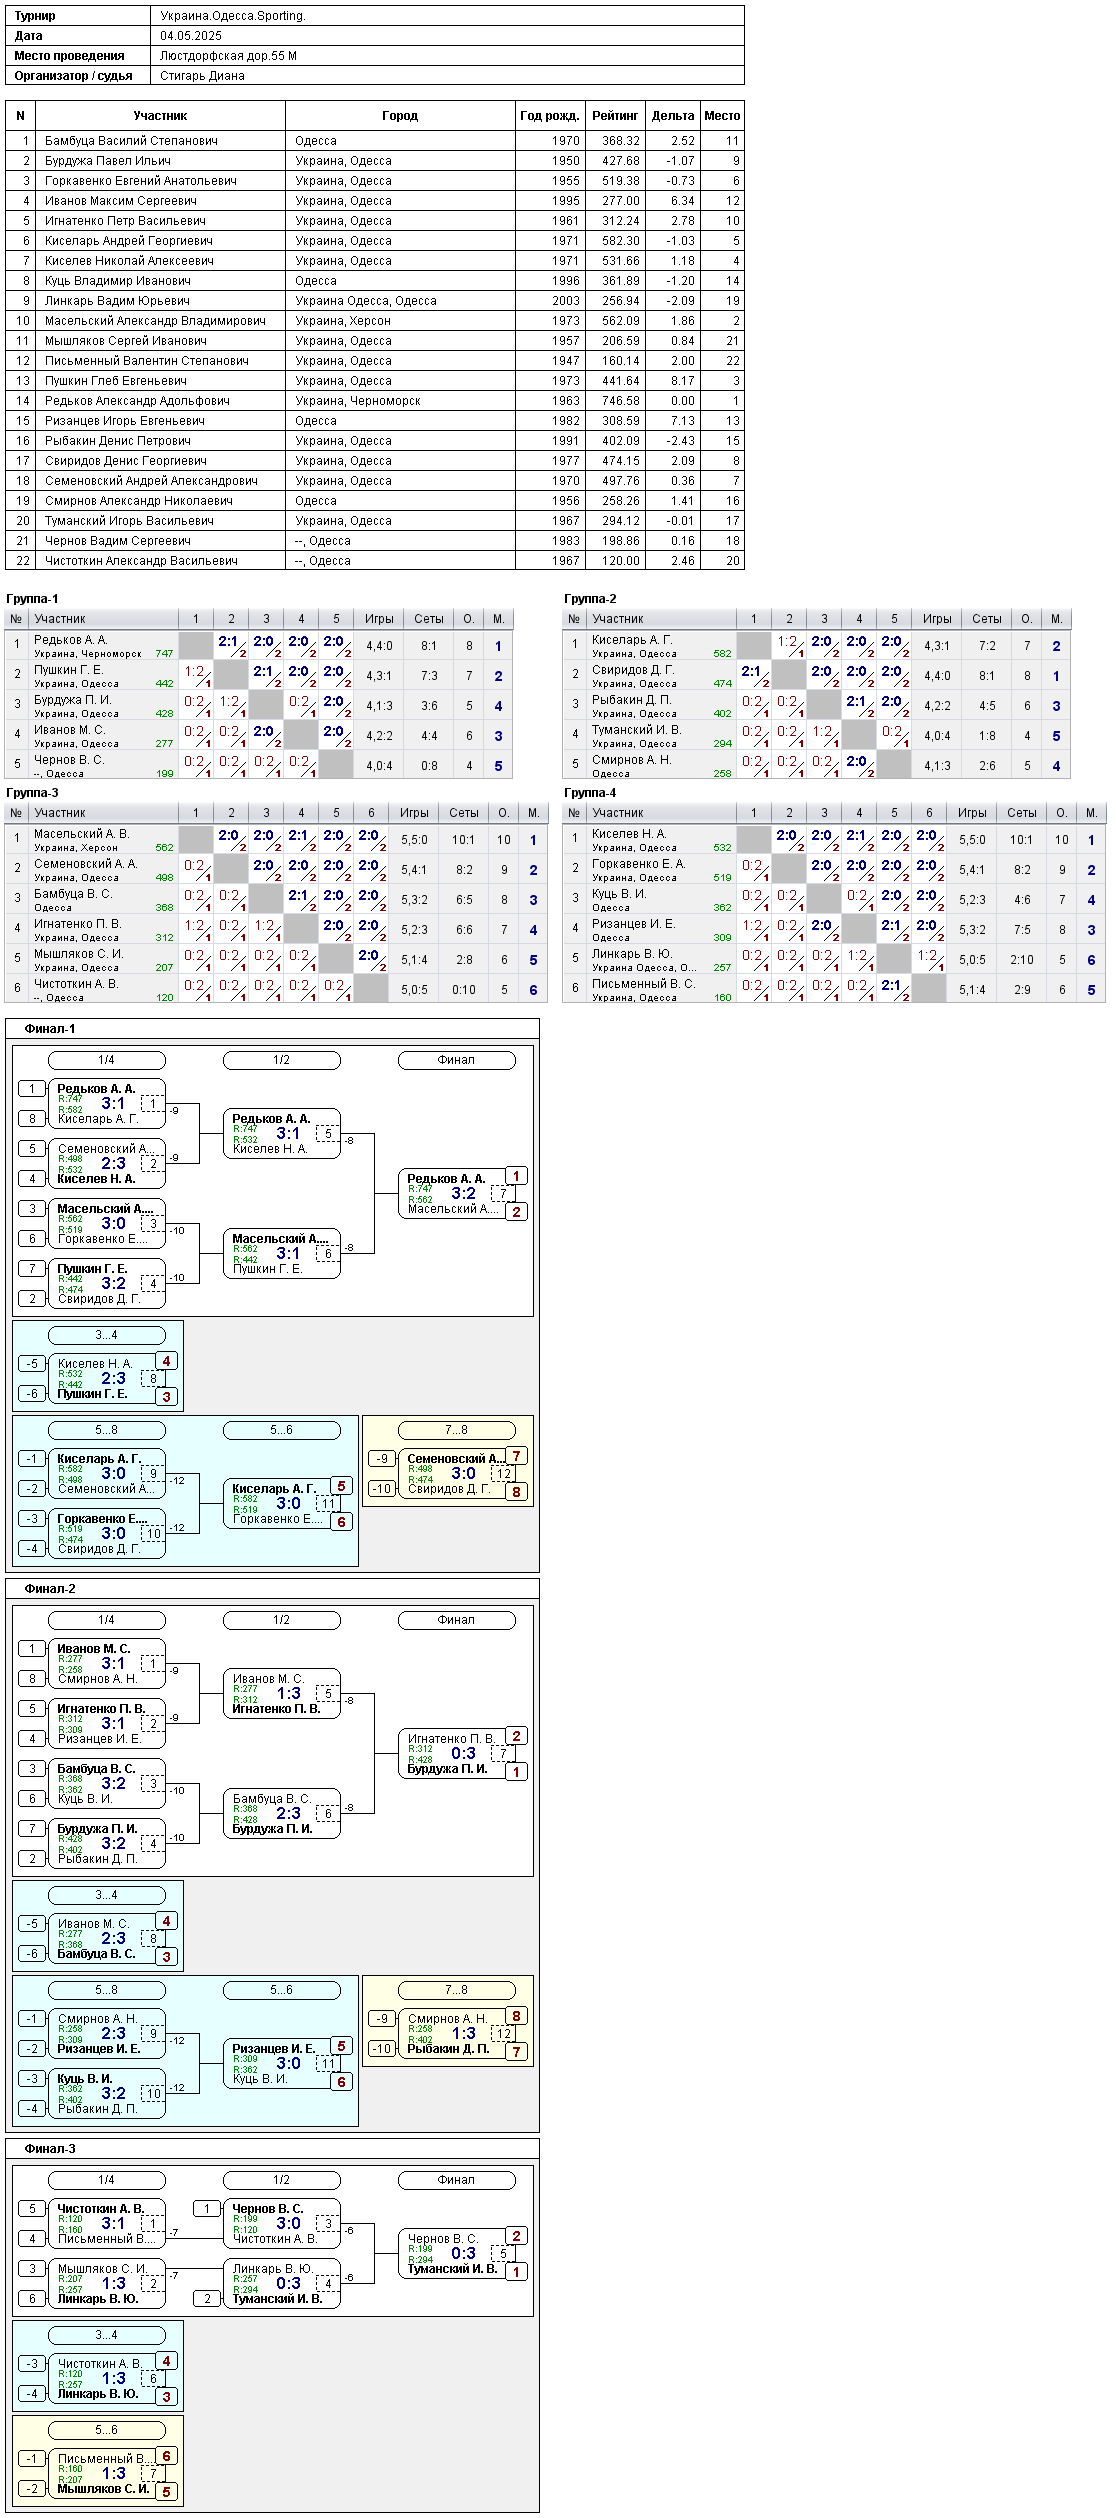The height and width of the screenshot is (2518, 1116).
Task: Click the 'Группа-2' heading
Action: (590, 599)
